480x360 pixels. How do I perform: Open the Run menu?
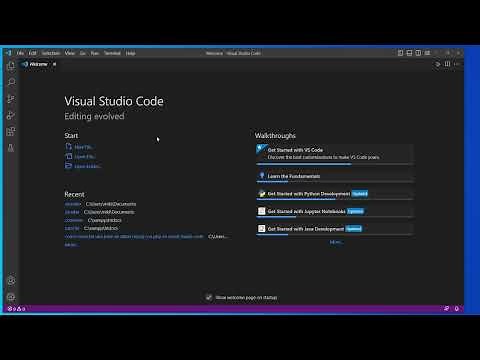click(x=95, y=53)
